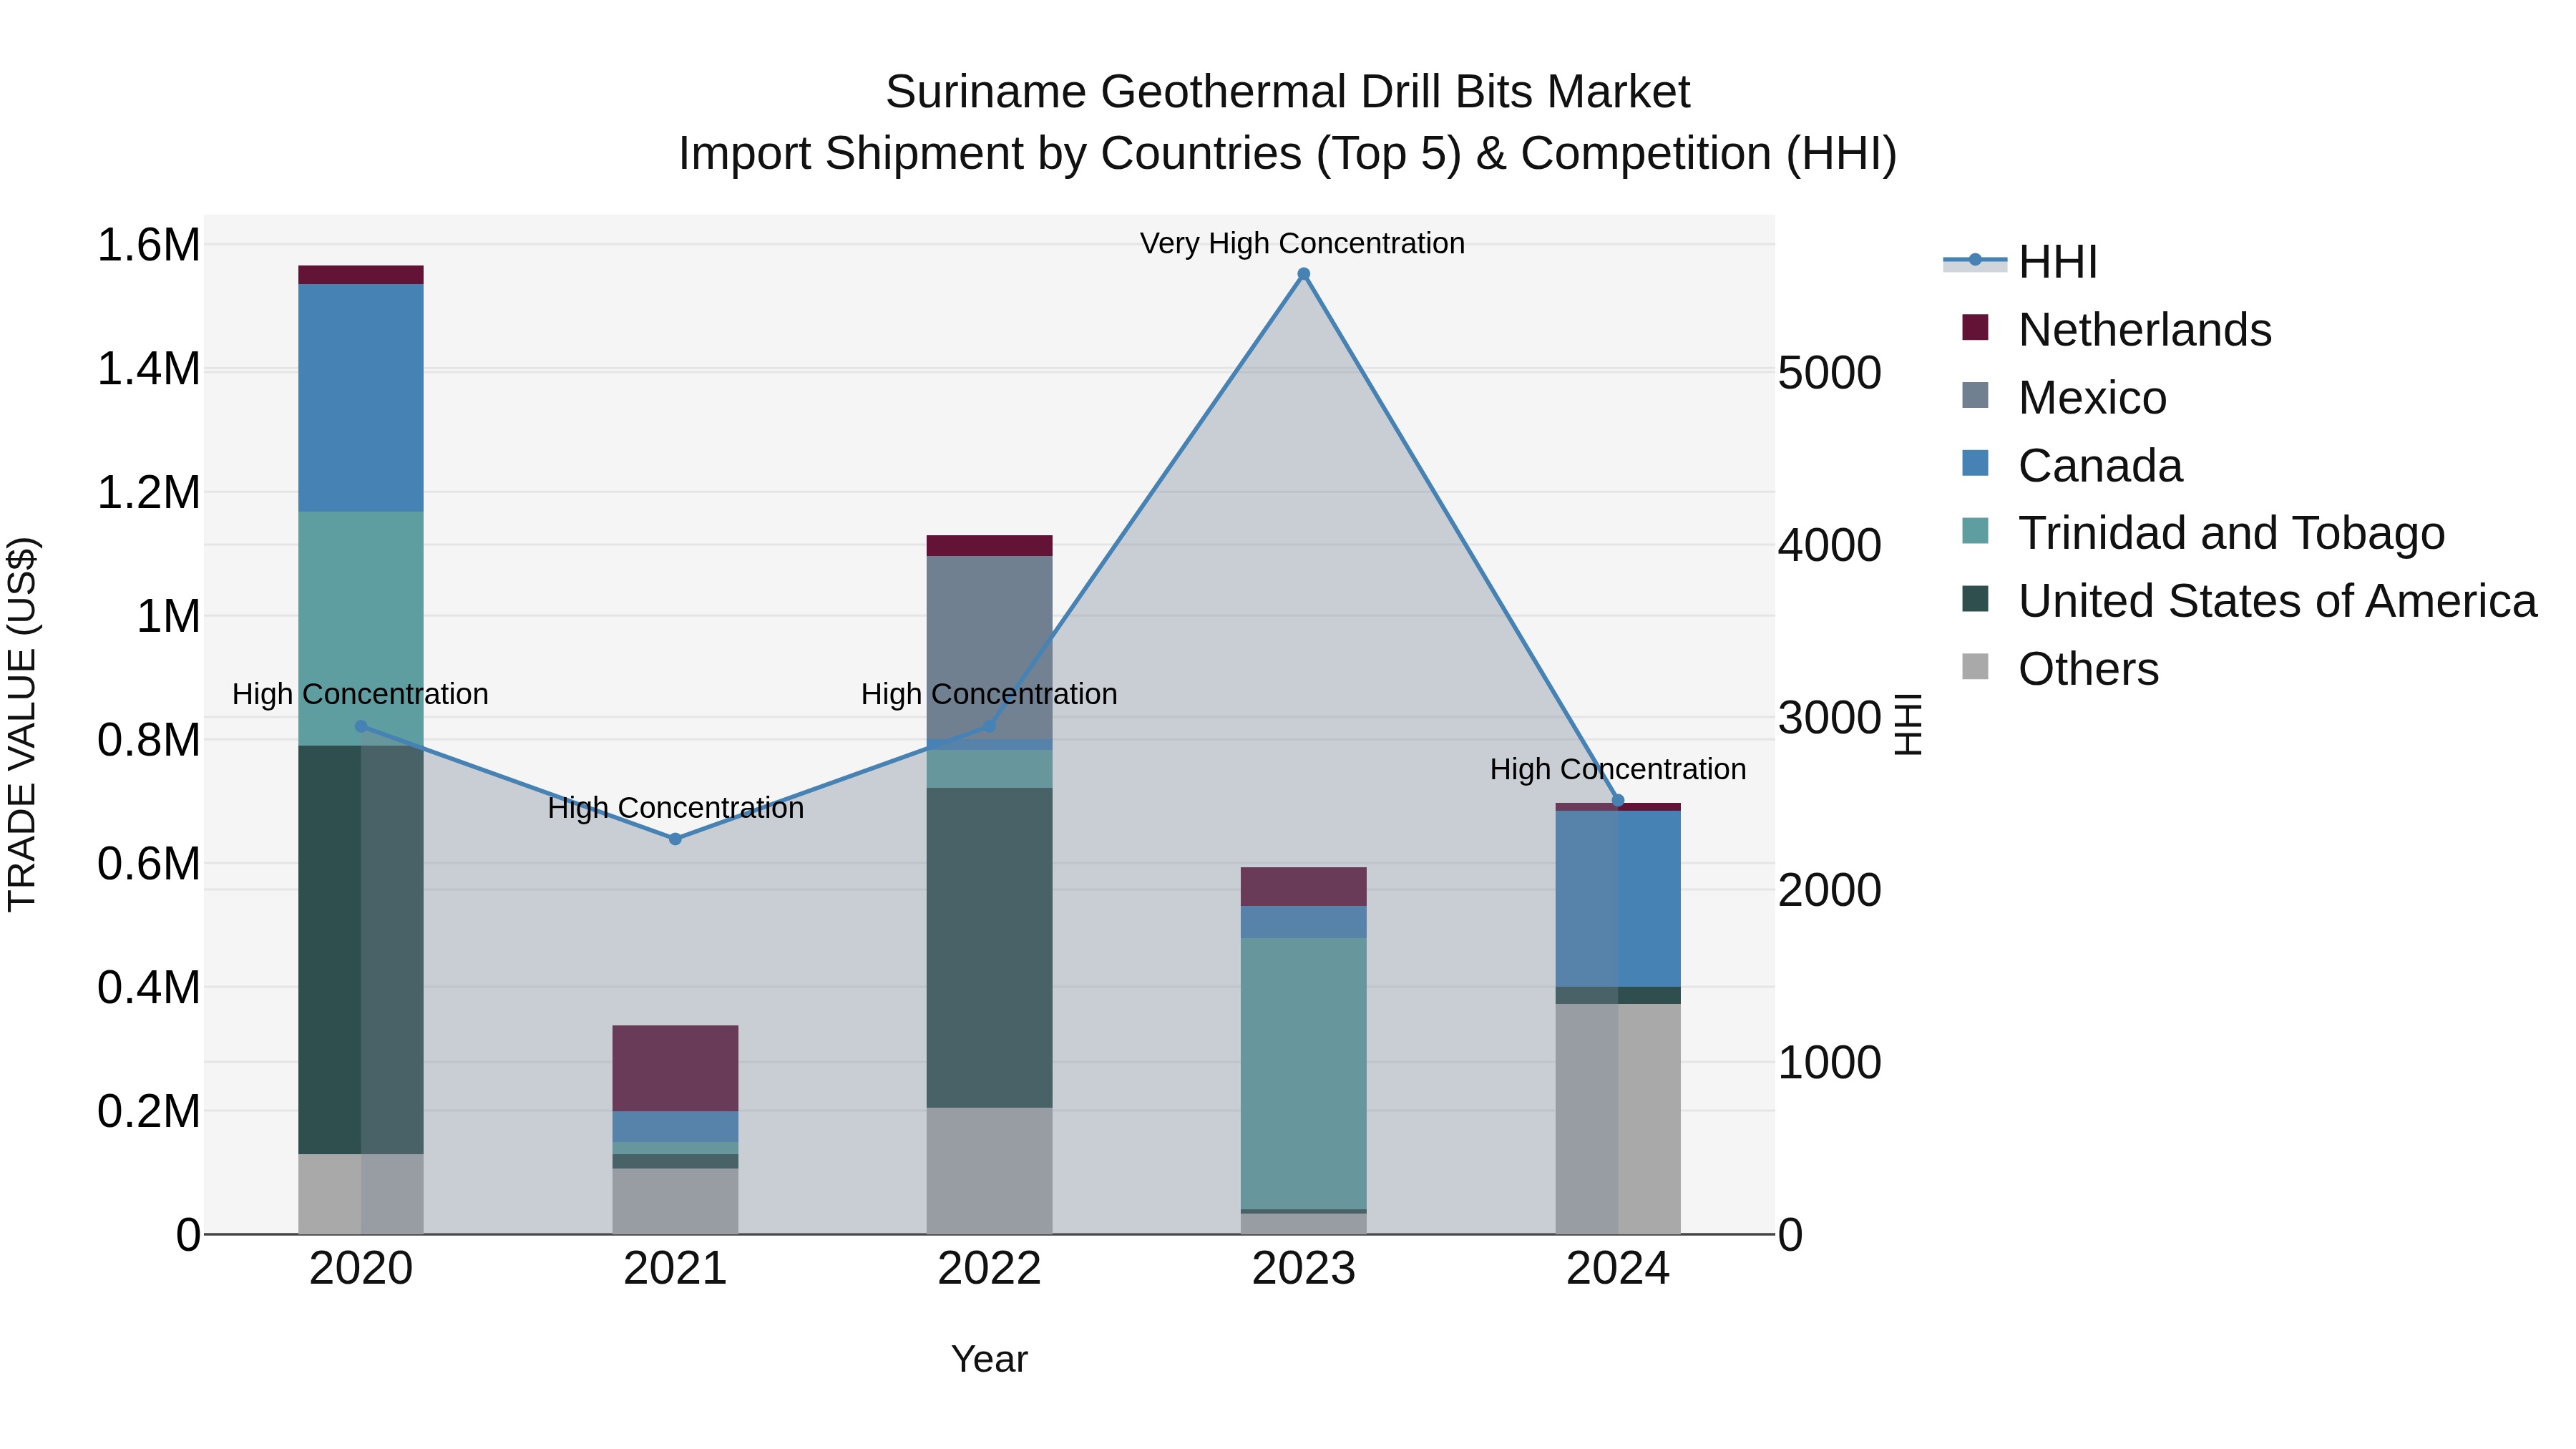Click the 2020 Trinidad and Tobago segment
Viewport: 2576px width, 1449px height.
tap(361, 629)
